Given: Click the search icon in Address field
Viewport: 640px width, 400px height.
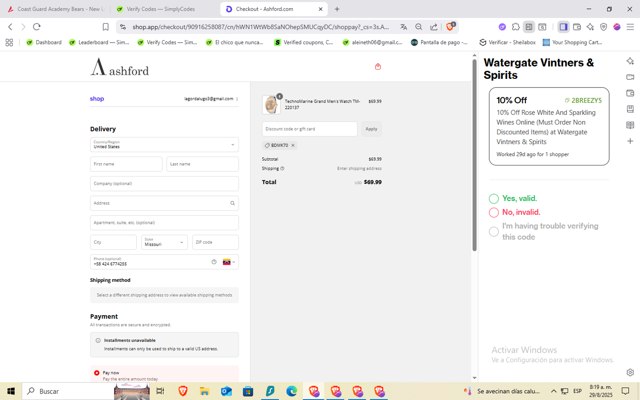Looking at the screenshot, I should pos(232,203).
